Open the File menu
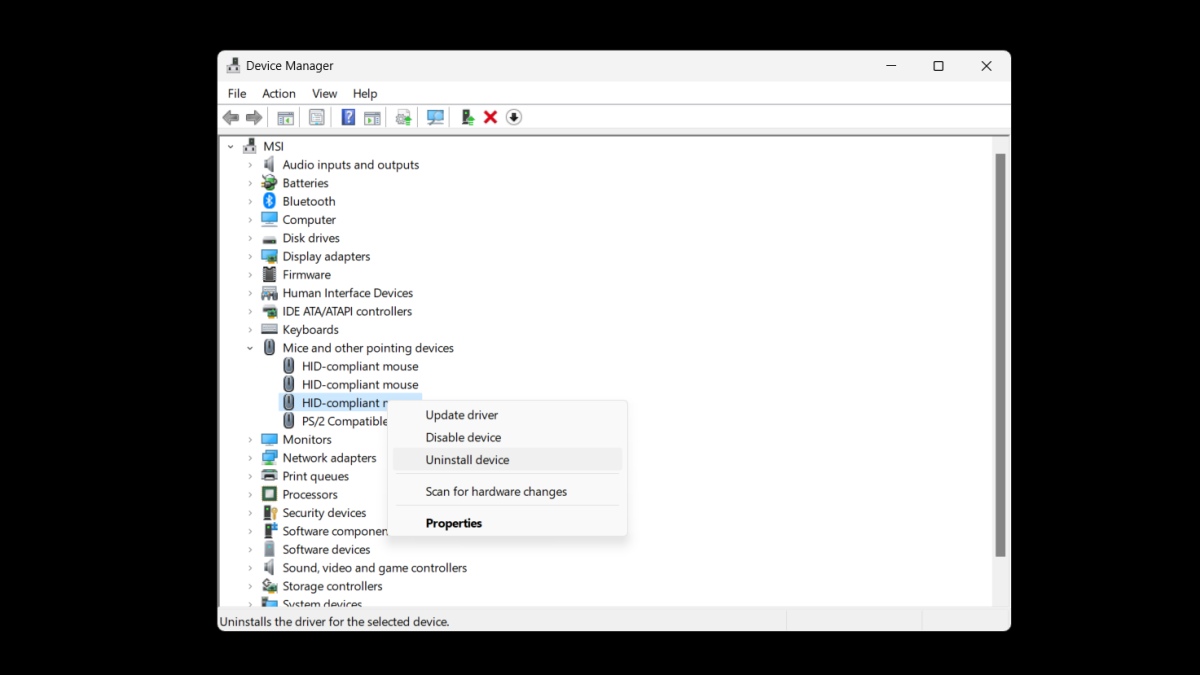The image size is (1200, 675). [237, 93]
